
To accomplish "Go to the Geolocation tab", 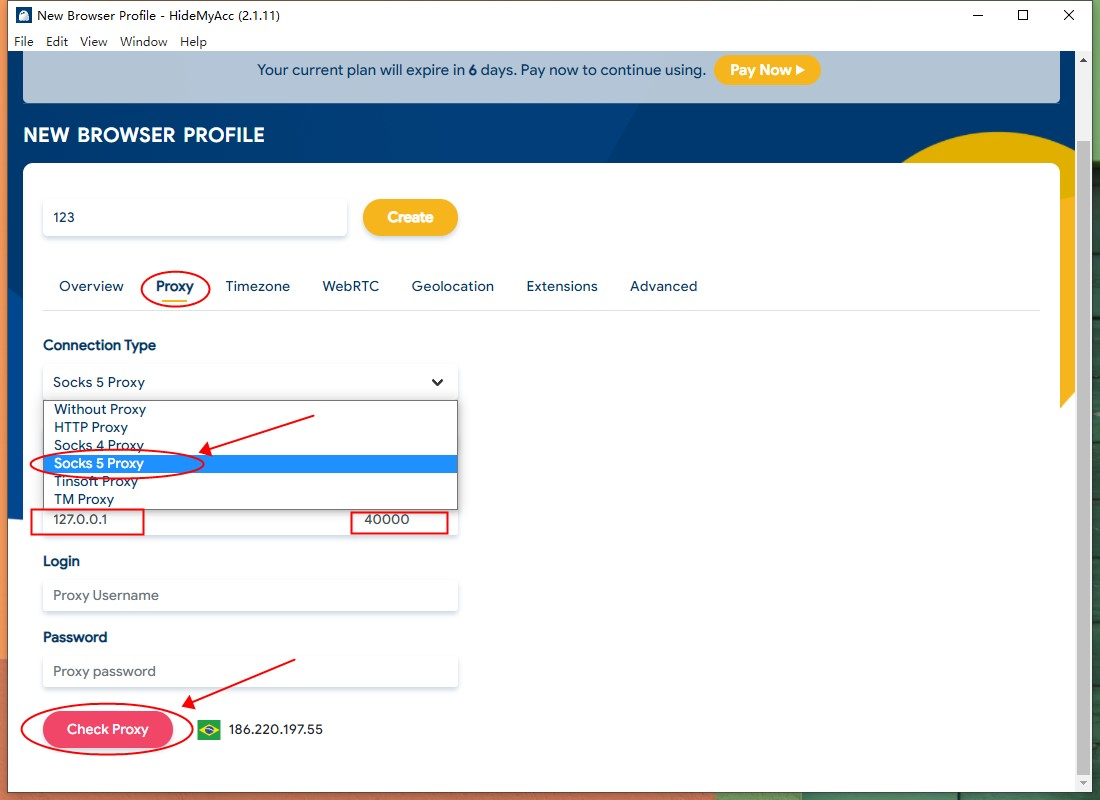I will click(x=452, y=286).
